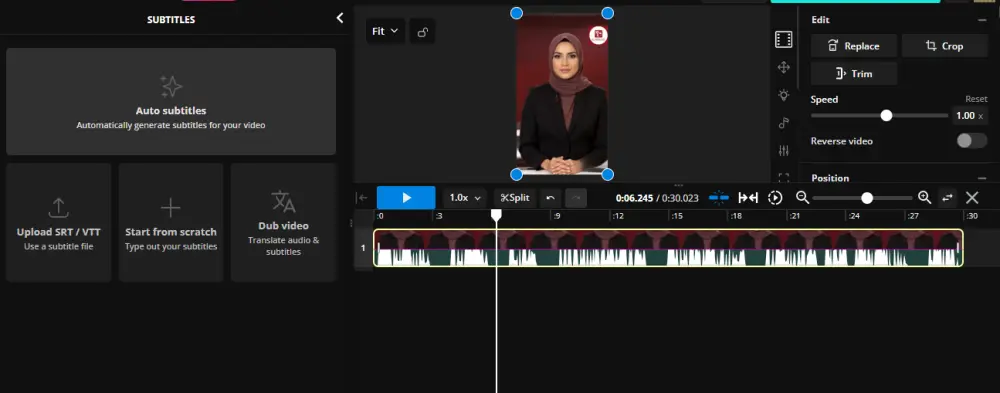Collapse the Subtitles panel with the back chevron
Viewport: 1000px width, 393px height.
pos(340,19)
